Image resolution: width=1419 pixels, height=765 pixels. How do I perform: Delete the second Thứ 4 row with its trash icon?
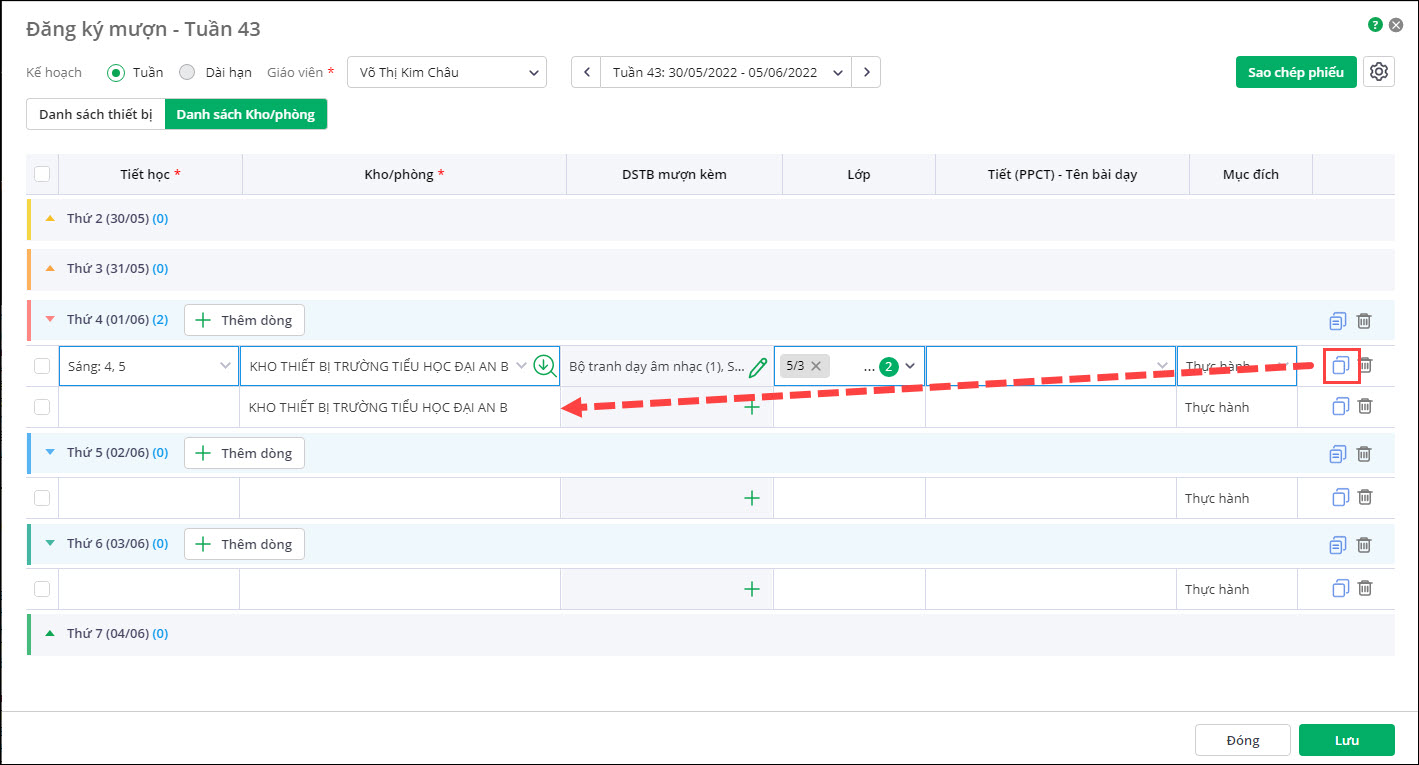tap(1365, 407)
